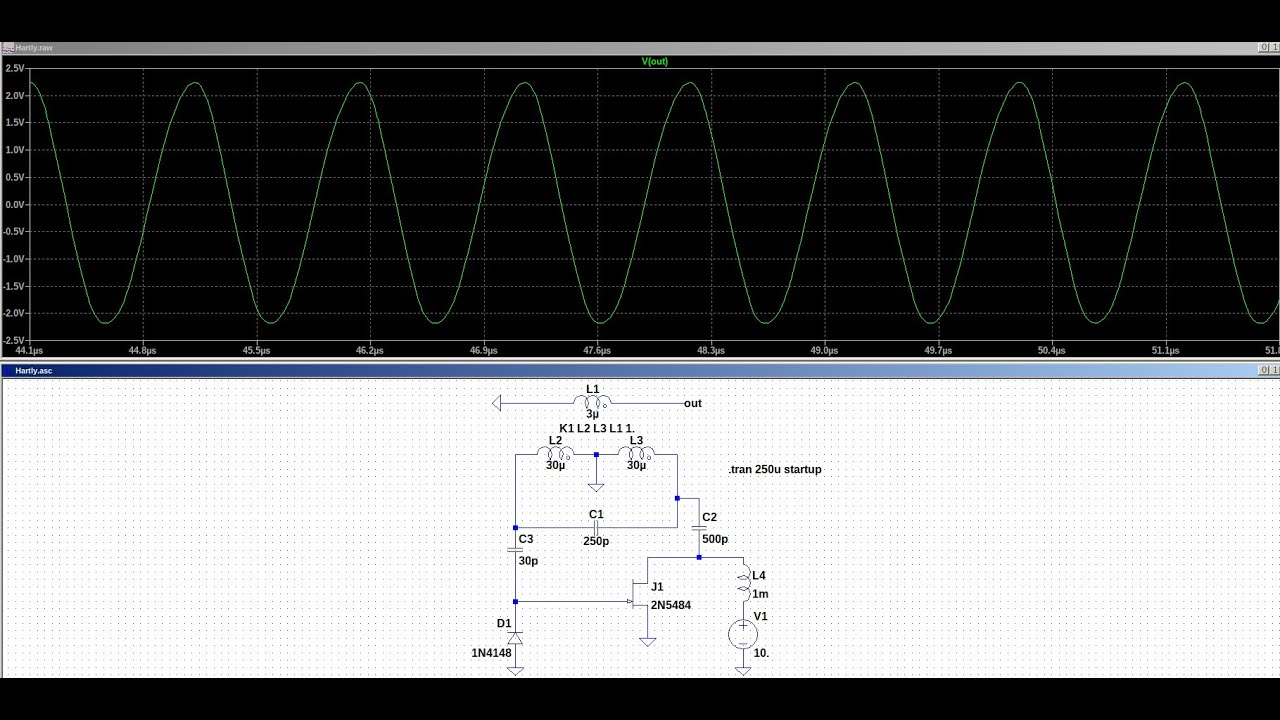Click the 'C3' reference label
The height and width of the screenshot is (720, 1280).
(x=526, y=539)
